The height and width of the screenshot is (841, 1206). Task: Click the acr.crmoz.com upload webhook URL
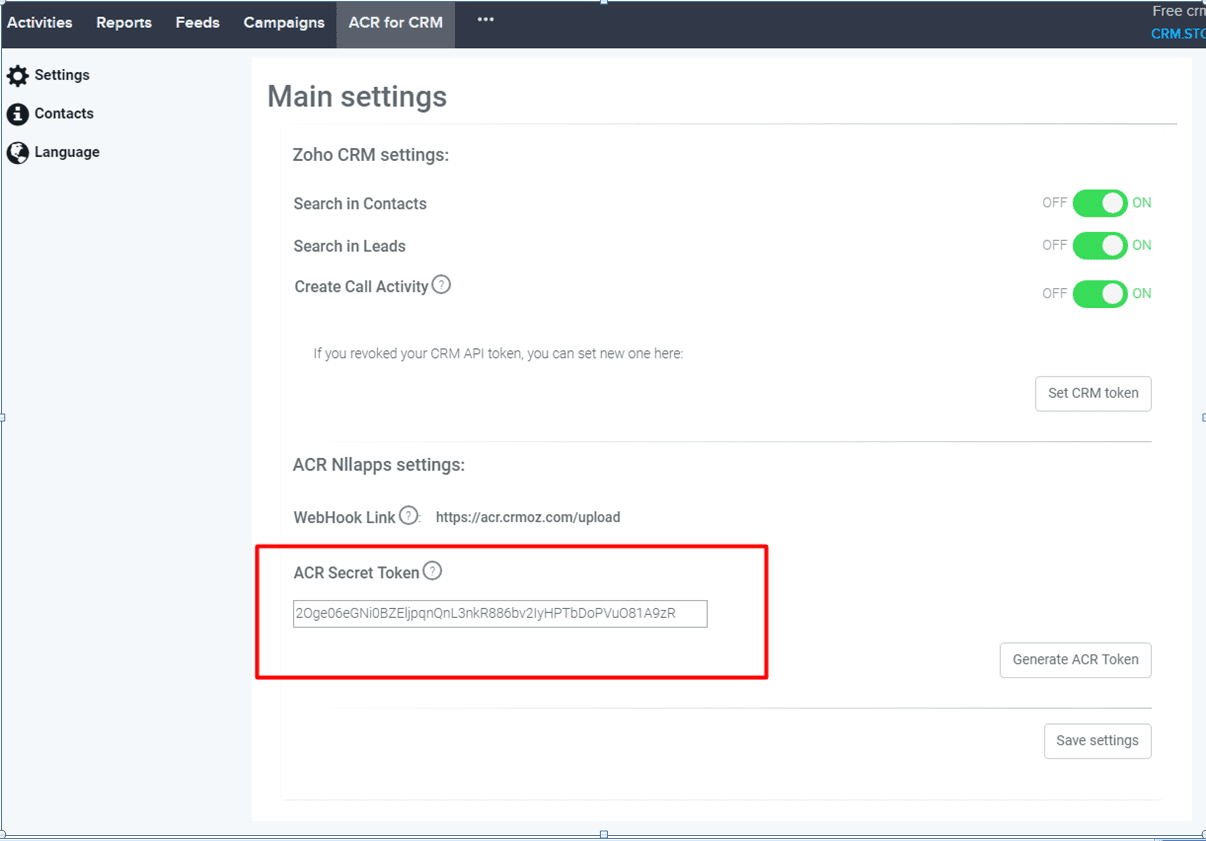click(528, 518)
